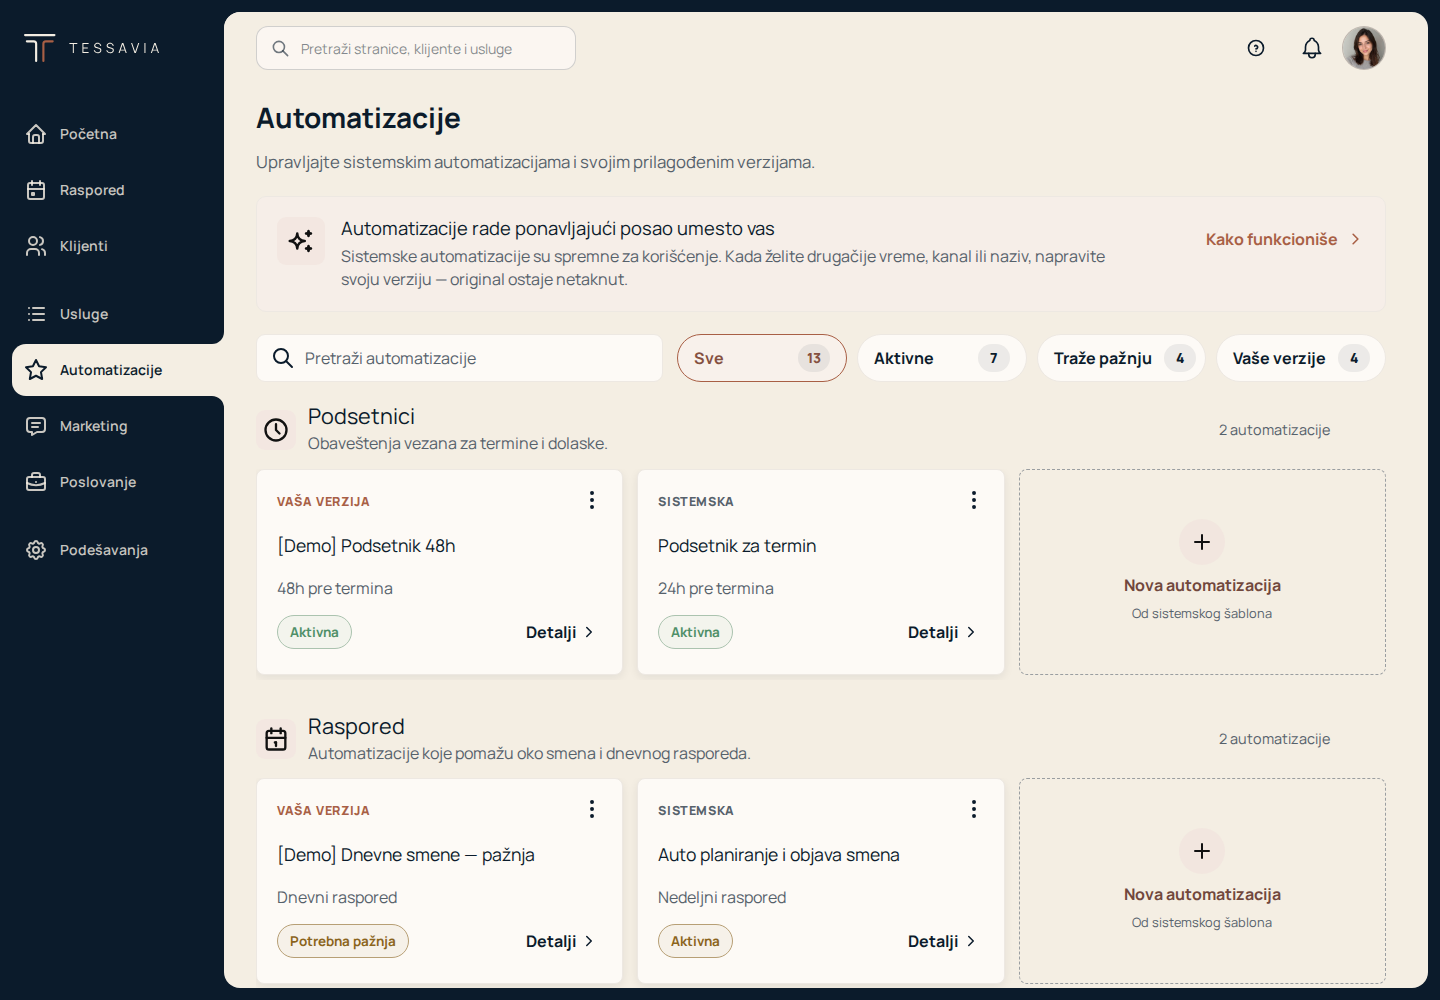
Task: Open the Kako funkcioniše link
Action: pyautogui.click(x=1283, y=239)
